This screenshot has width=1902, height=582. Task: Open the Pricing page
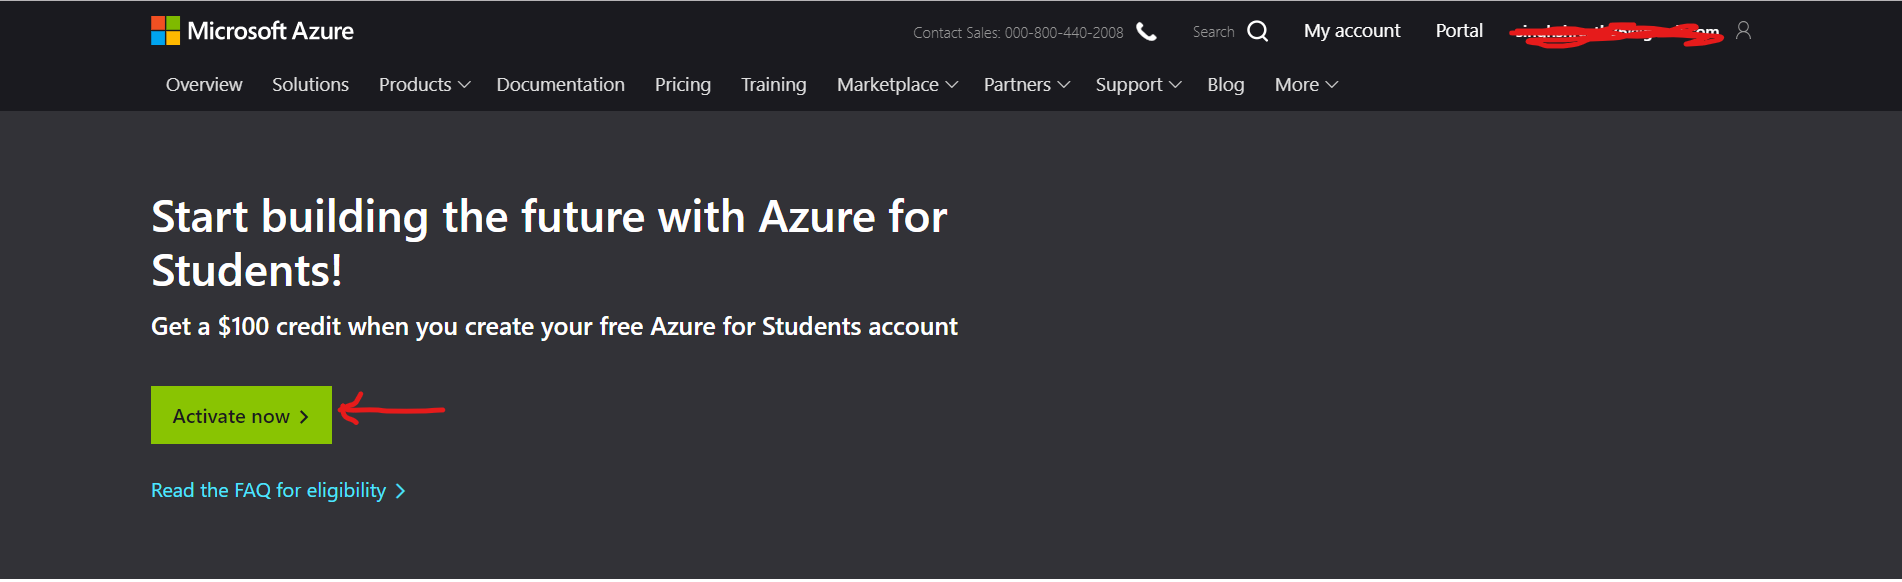[682, 85]
